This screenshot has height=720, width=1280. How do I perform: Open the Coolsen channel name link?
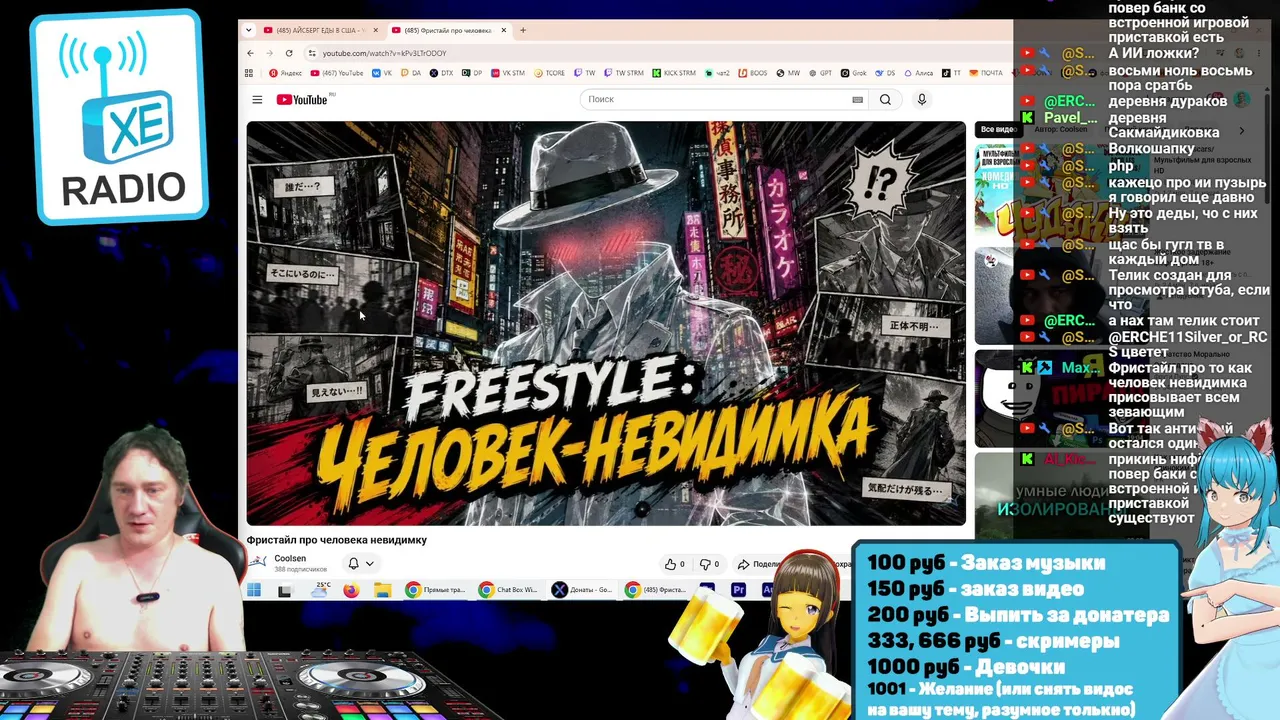[290, 558]
